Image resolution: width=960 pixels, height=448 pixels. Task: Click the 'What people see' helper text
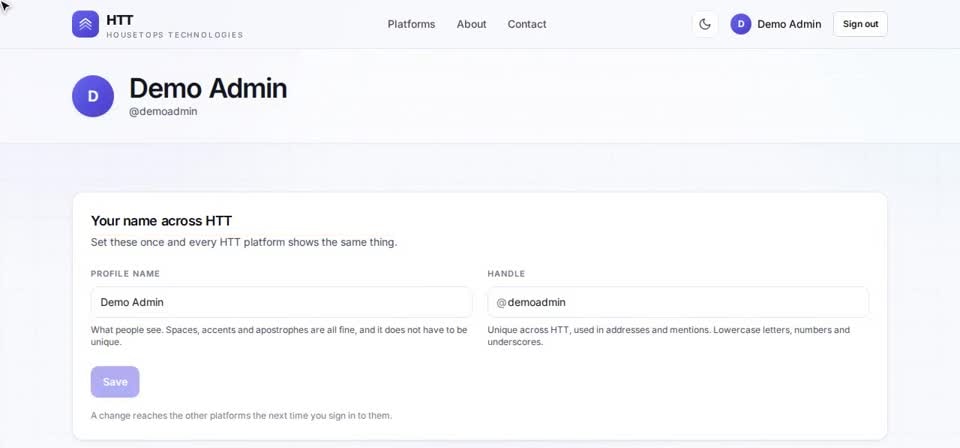279,336
